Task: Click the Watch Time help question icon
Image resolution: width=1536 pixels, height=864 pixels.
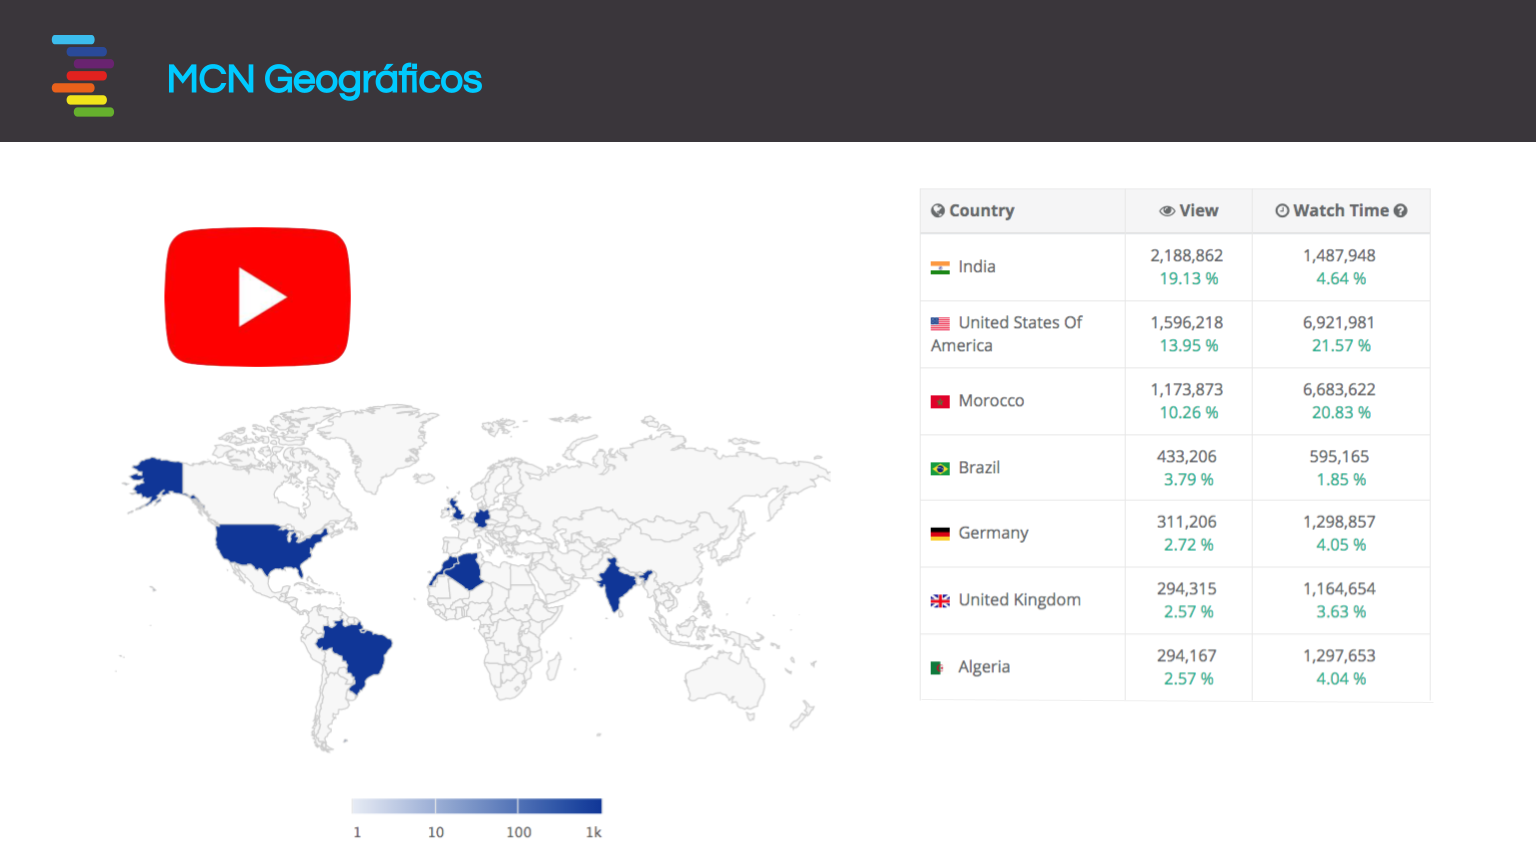Action: [1401, 211]
